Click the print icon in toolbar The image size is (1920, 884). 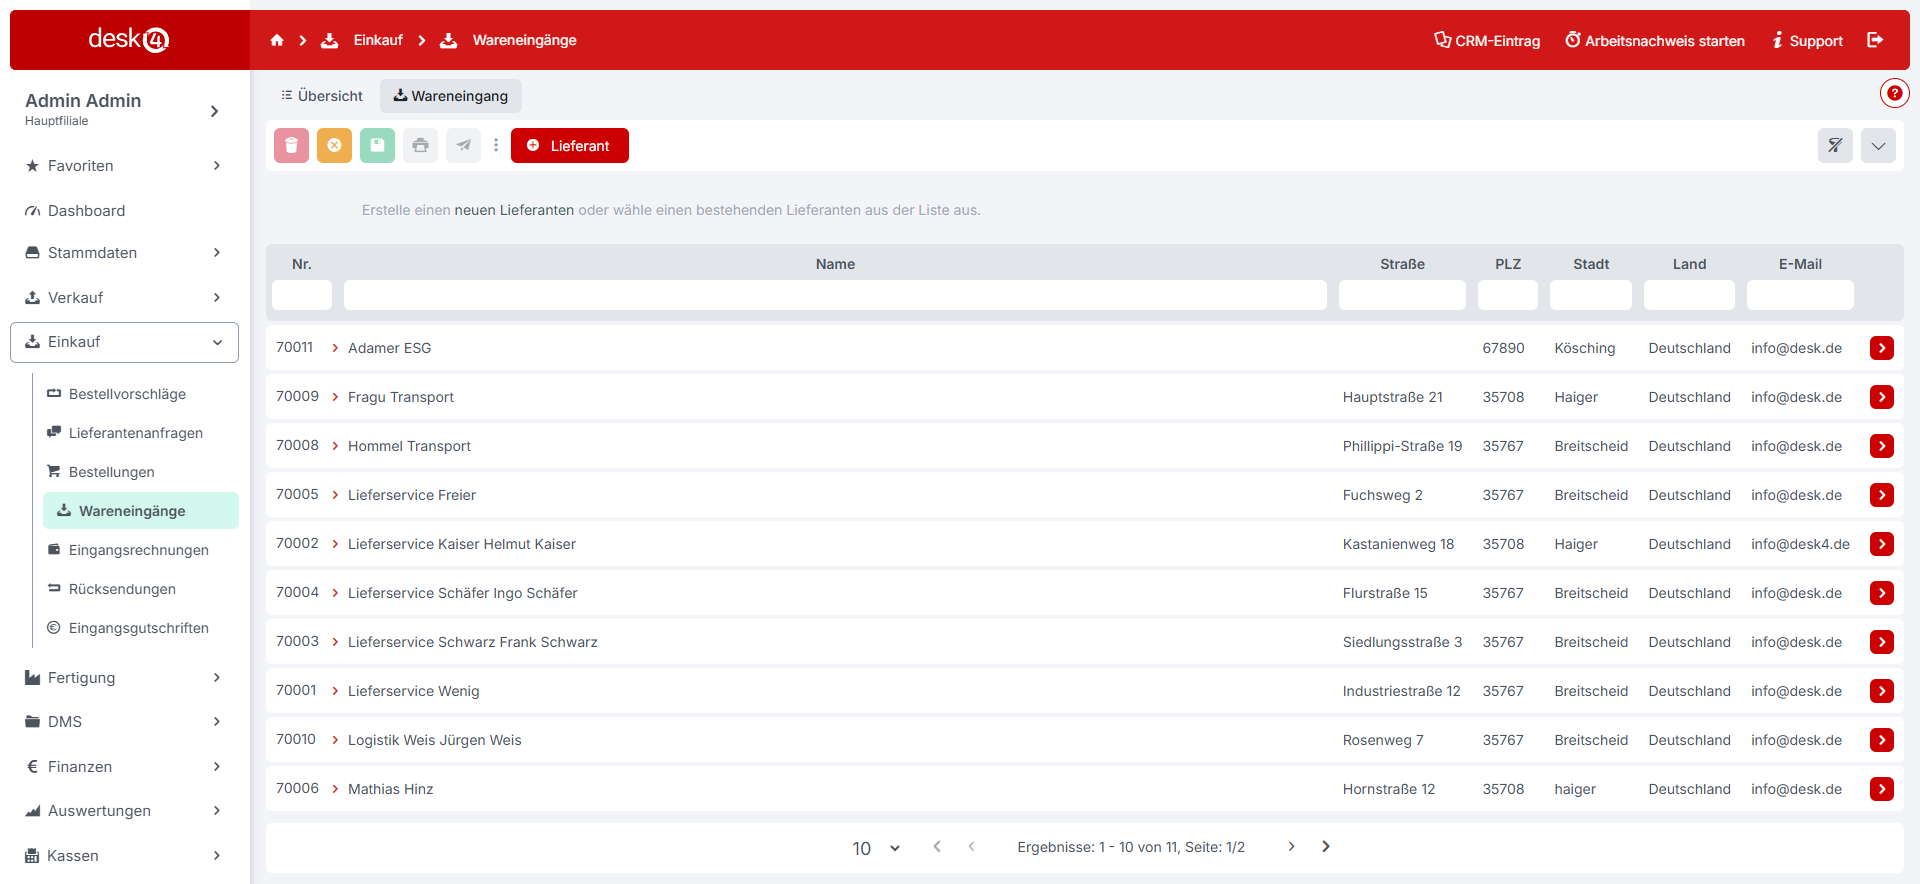click(420, 146)
